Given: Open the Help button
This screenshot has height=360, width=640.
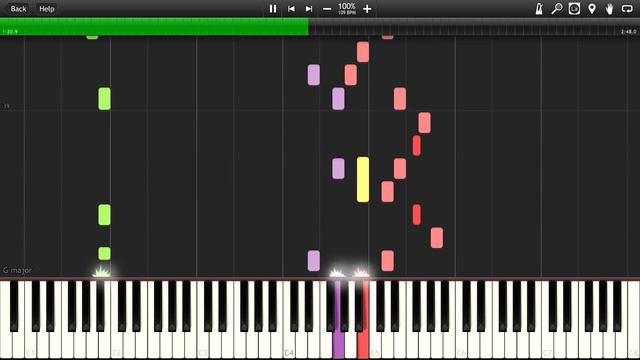Looking at the screenshot, I should pos(47,9).
